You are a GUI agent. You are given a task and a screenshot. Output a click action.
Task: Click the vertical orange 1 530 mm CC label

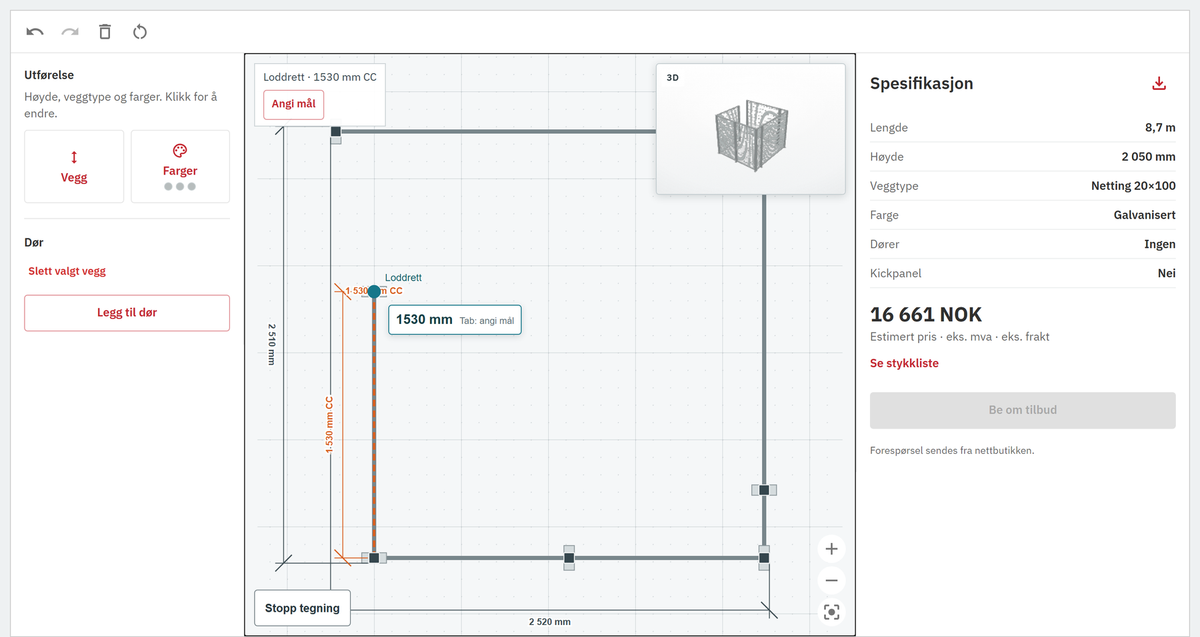tap(329, 424)
